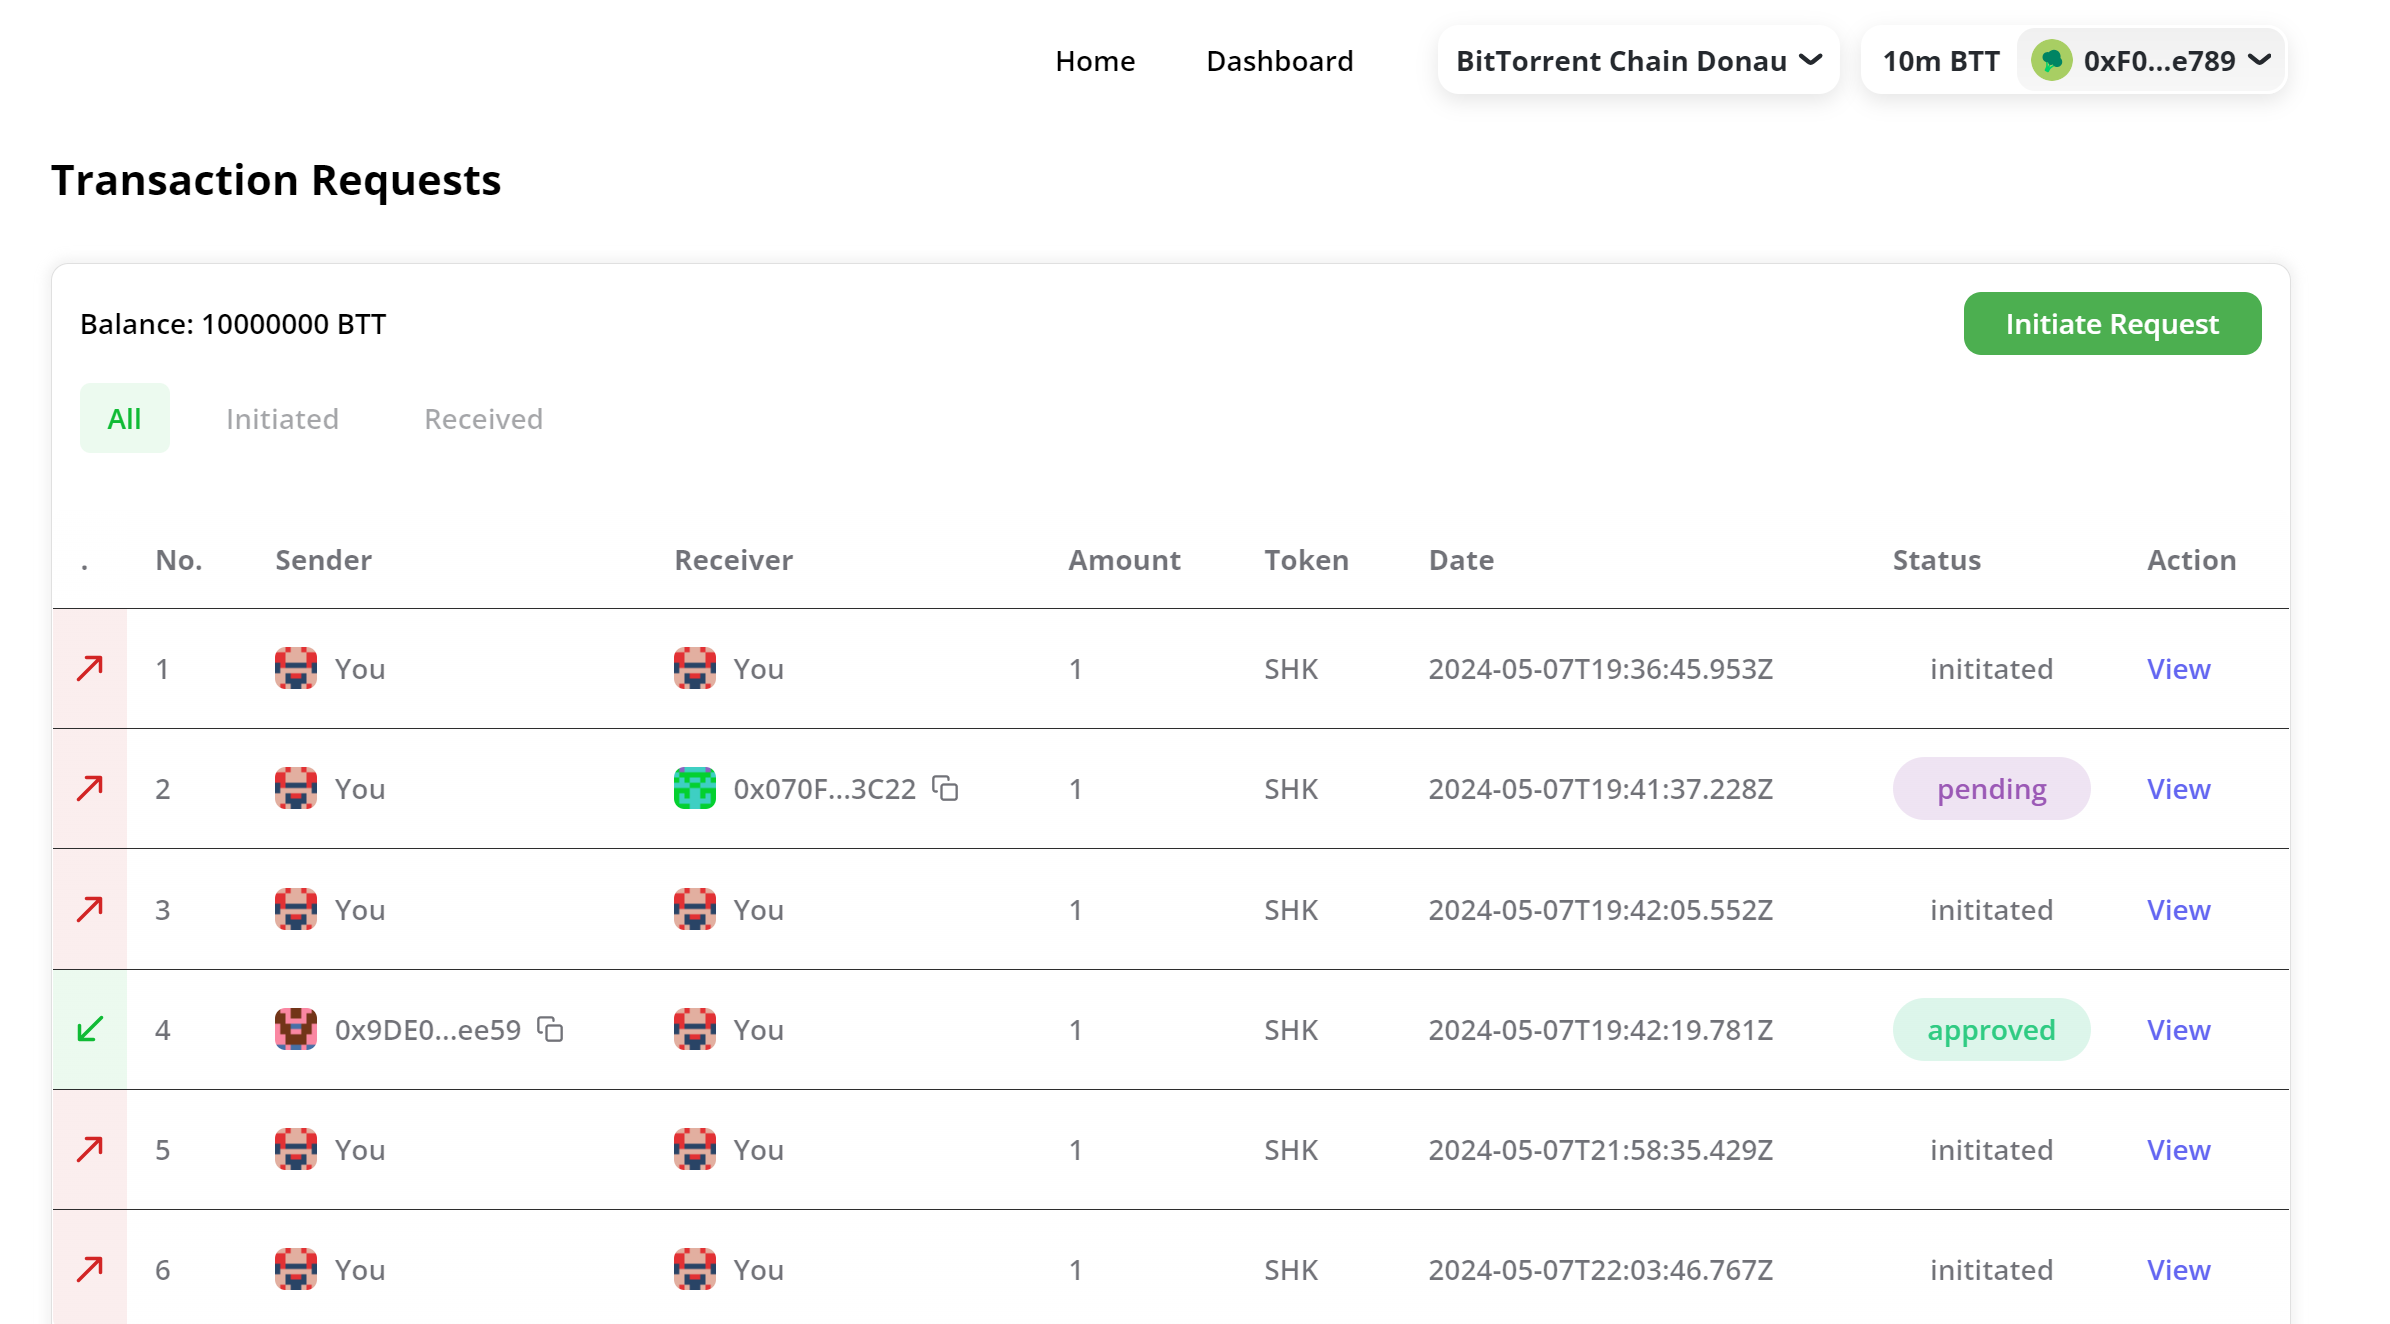Click the 10m BTT balance display
Image resolution: width=2390 pixels, height=1324 pixels.
(1940, 61)
